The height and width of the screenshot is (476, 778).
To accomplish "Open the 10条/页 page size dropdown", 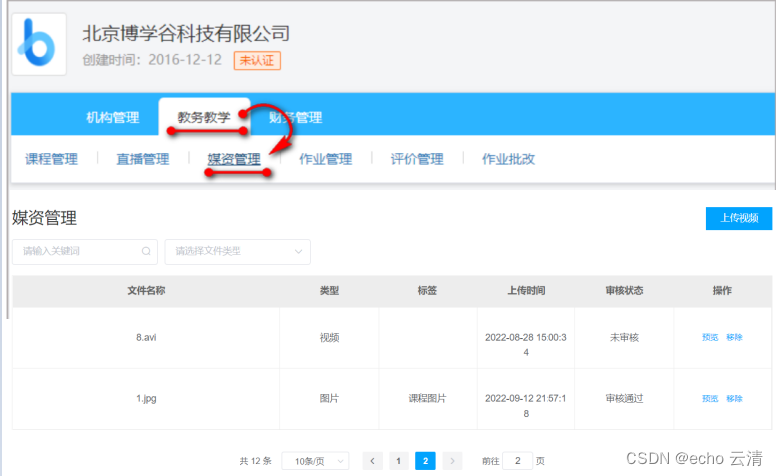I will pyautogui.click(x=315, y=461).
